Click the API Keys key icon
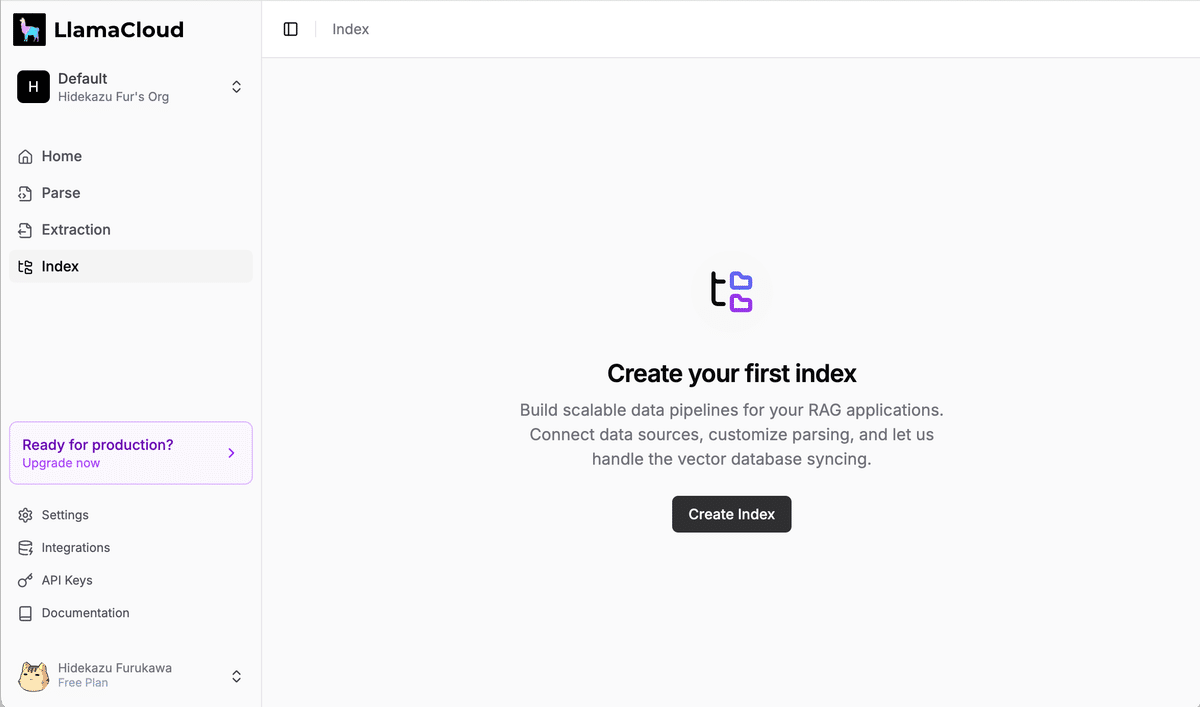The image size is (1200, 707). tap(26, 581)
